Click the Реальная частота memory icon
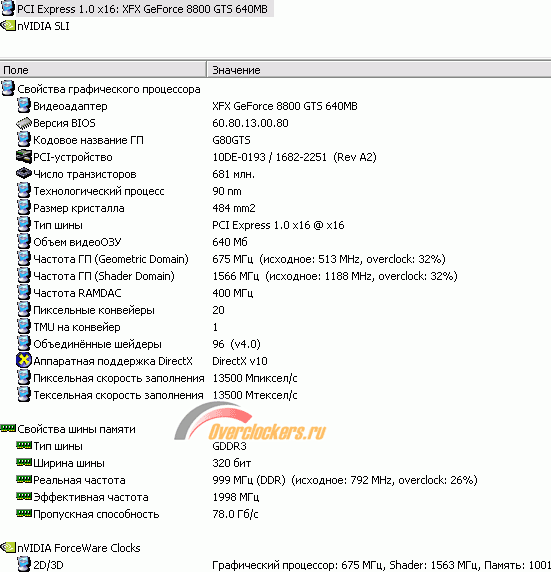This screenshot has height=572, width=551. click(x=24, y=479)
